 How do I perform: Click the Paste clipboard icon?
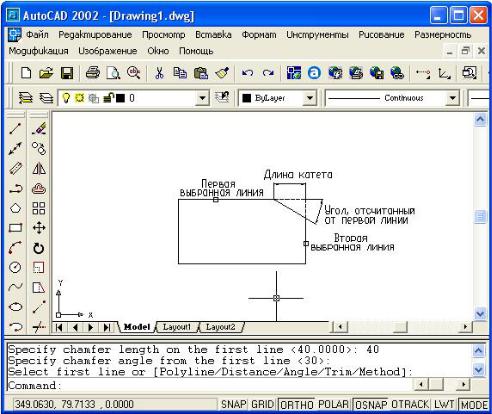pyautogui.click(x=201, y=73)
